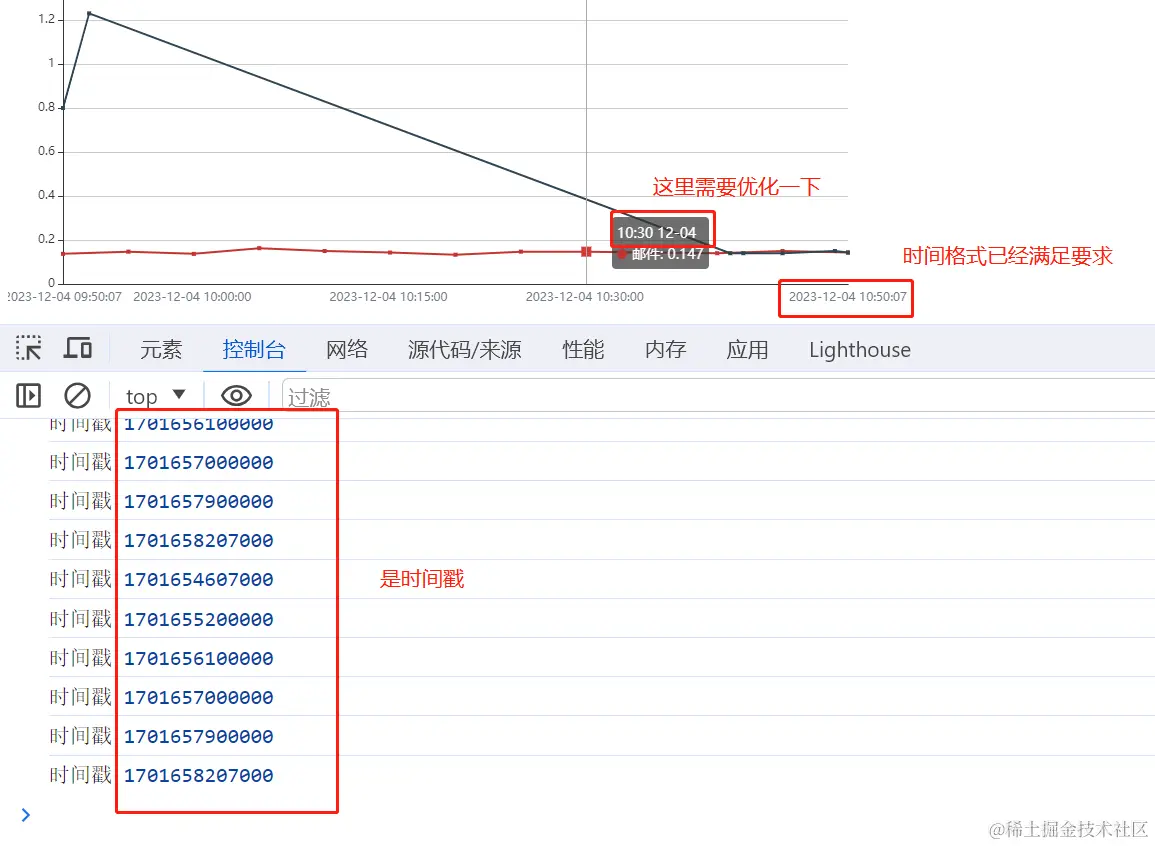Select x-axis label 2023-12-04 10:30:00

[x=584, y=297]
